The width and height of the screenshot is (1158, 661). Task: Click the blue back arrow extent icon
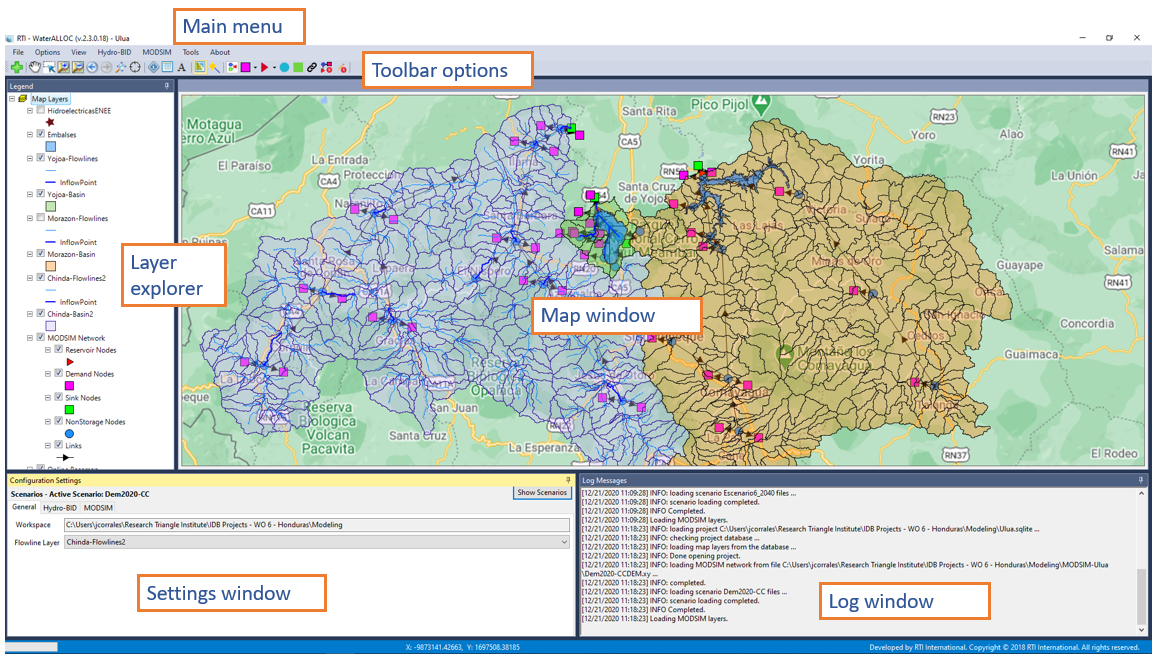(92, 68)
